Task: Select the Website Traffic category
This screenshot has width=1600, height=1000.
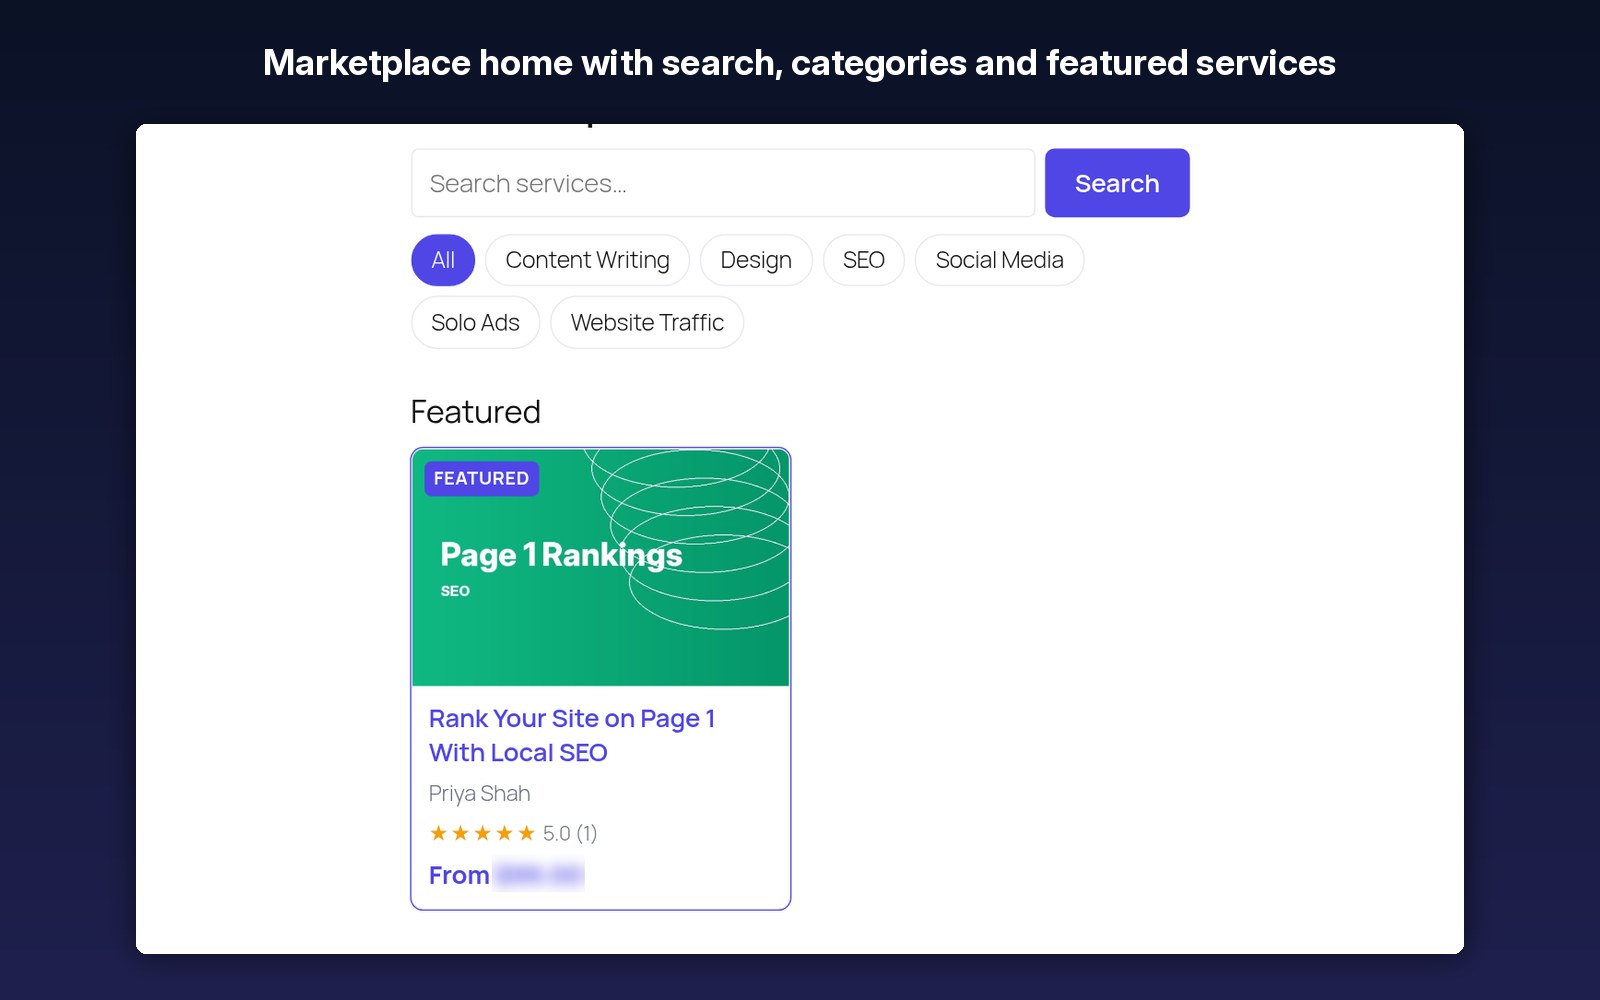Action: pos(647,323)
